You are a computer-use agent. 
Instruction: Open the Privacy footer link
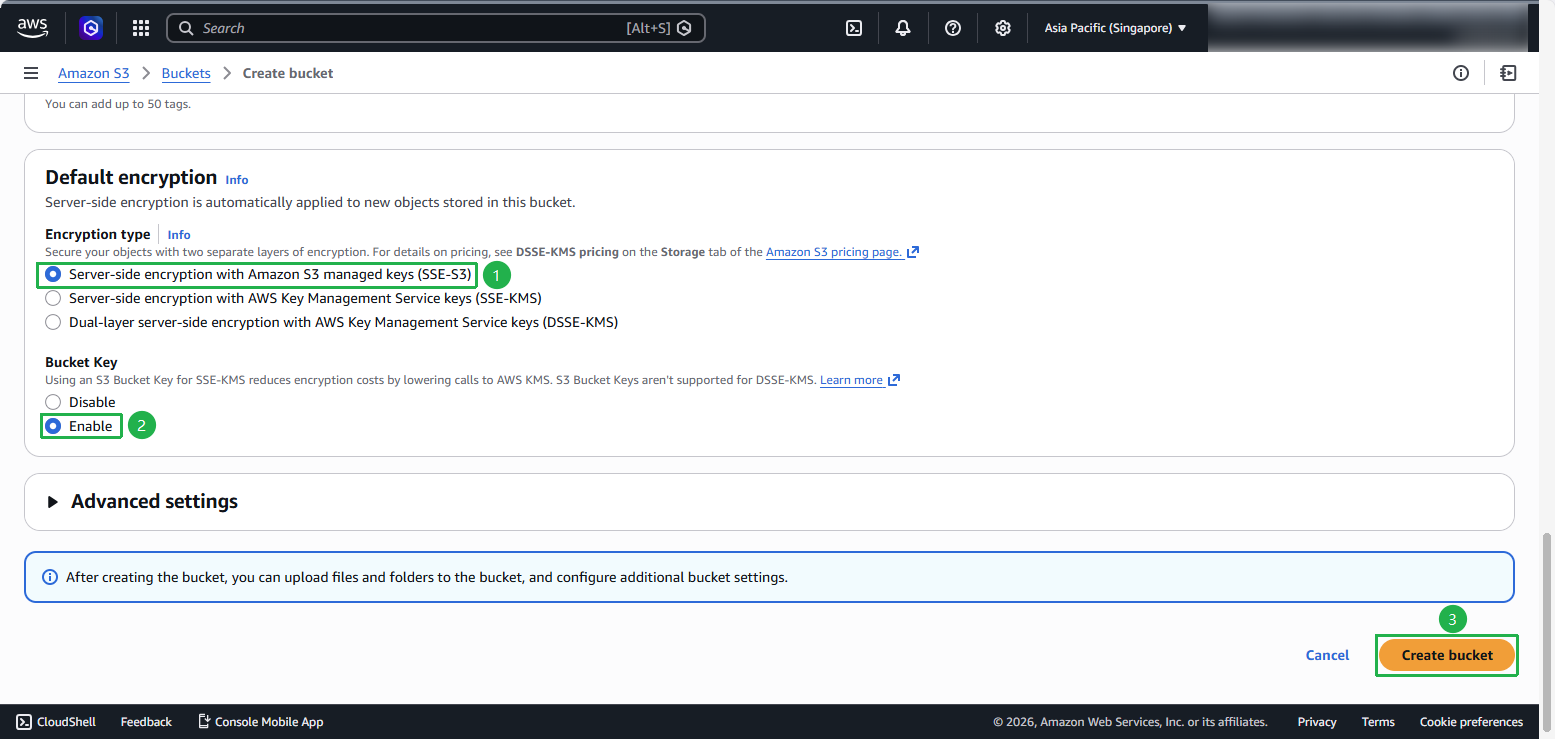point(1317,722)
